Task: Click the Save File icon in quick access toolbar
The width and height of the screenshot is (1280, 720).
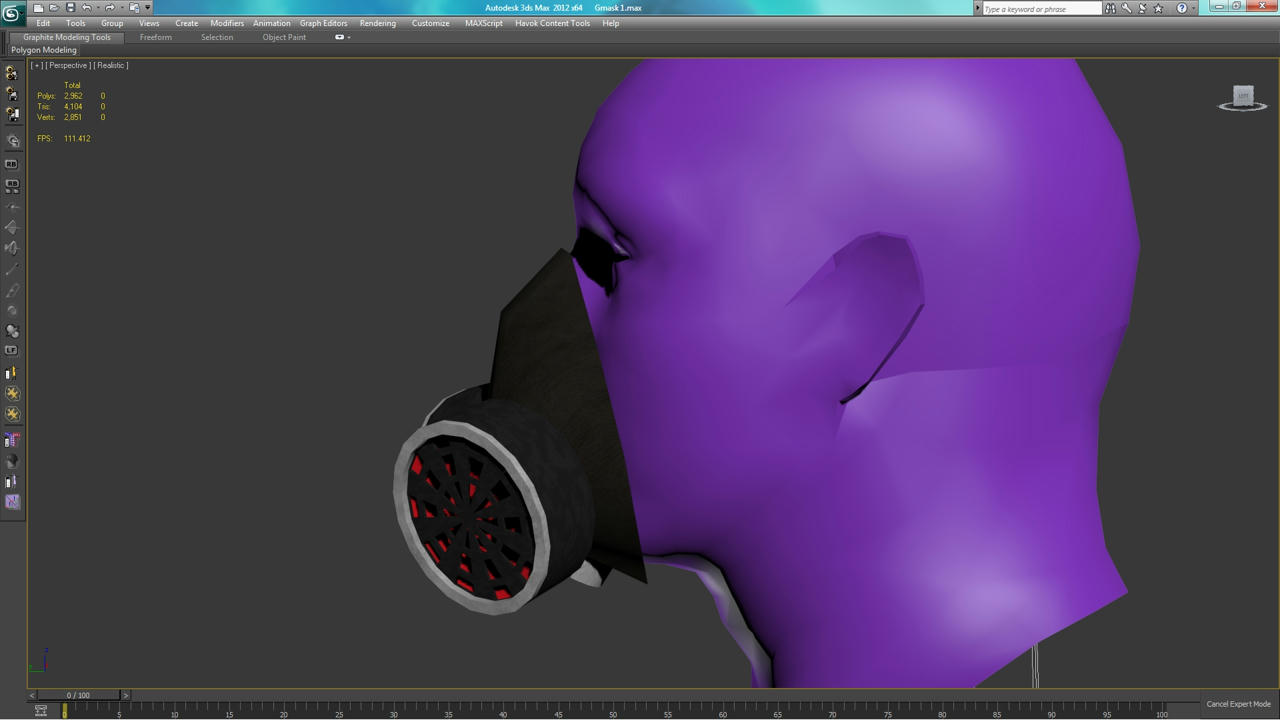Action: tap(70, 7)
